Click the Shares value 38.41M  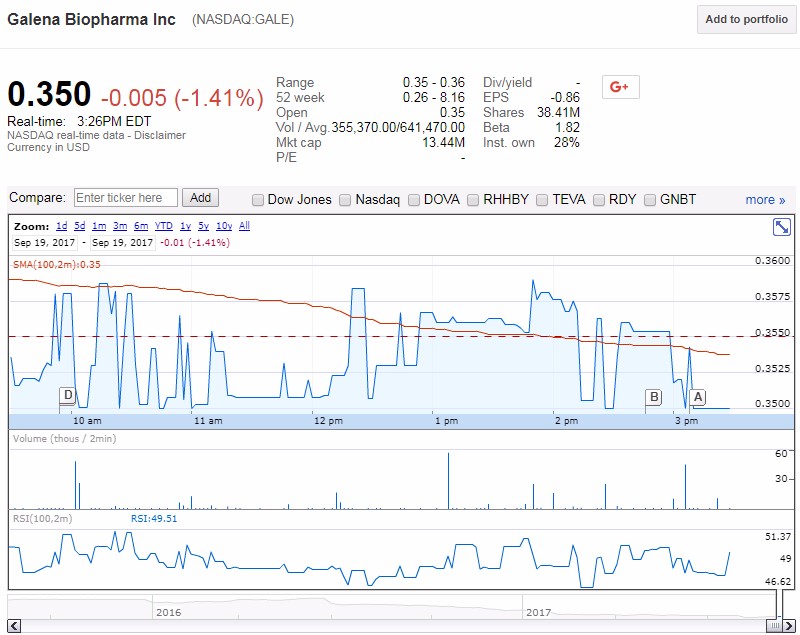click(x=558, y=112)
